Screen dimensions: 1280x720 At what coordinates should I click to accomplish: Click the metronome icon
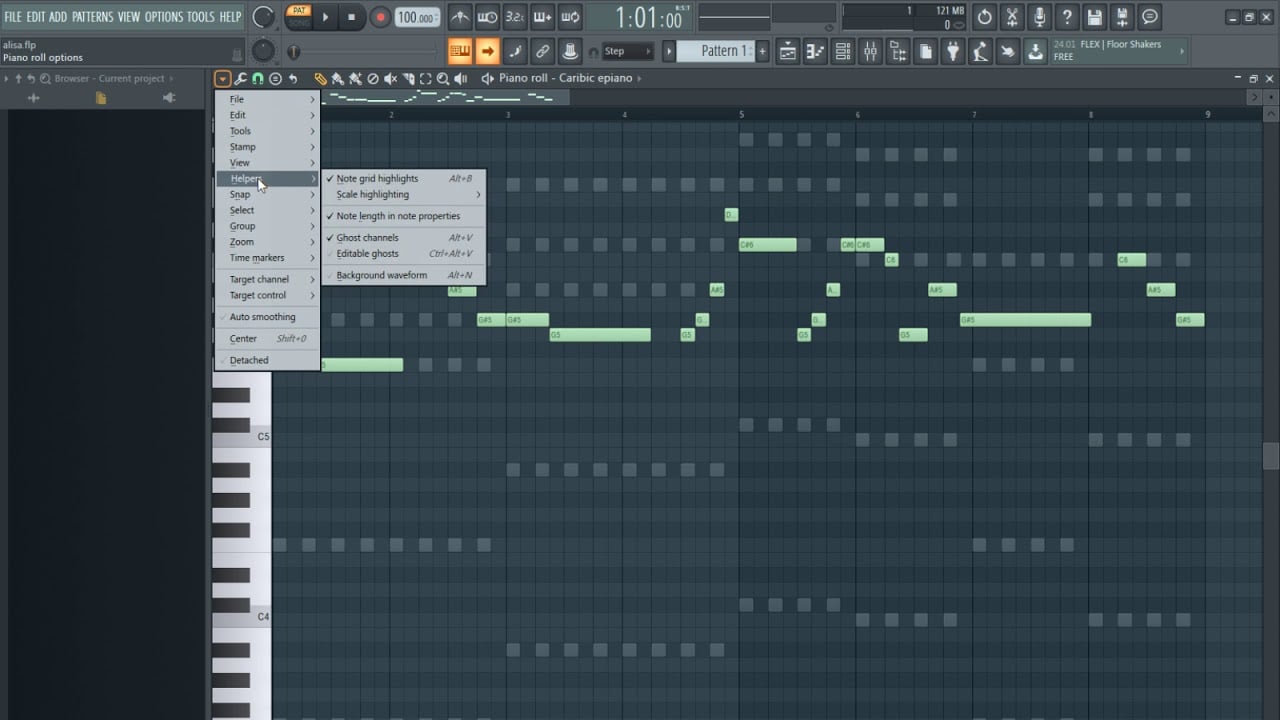pos(460,17)
